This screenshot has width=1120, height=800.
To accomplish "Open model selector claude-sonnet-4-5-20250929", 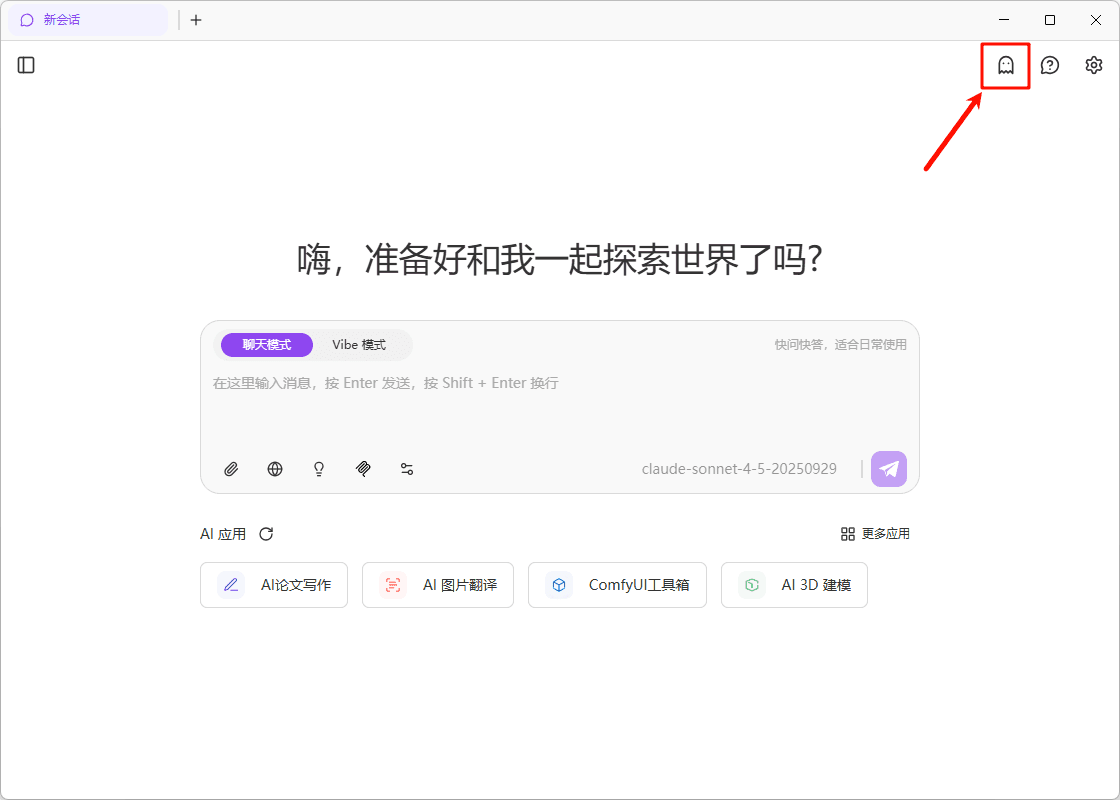I will (x=739, y=469).
